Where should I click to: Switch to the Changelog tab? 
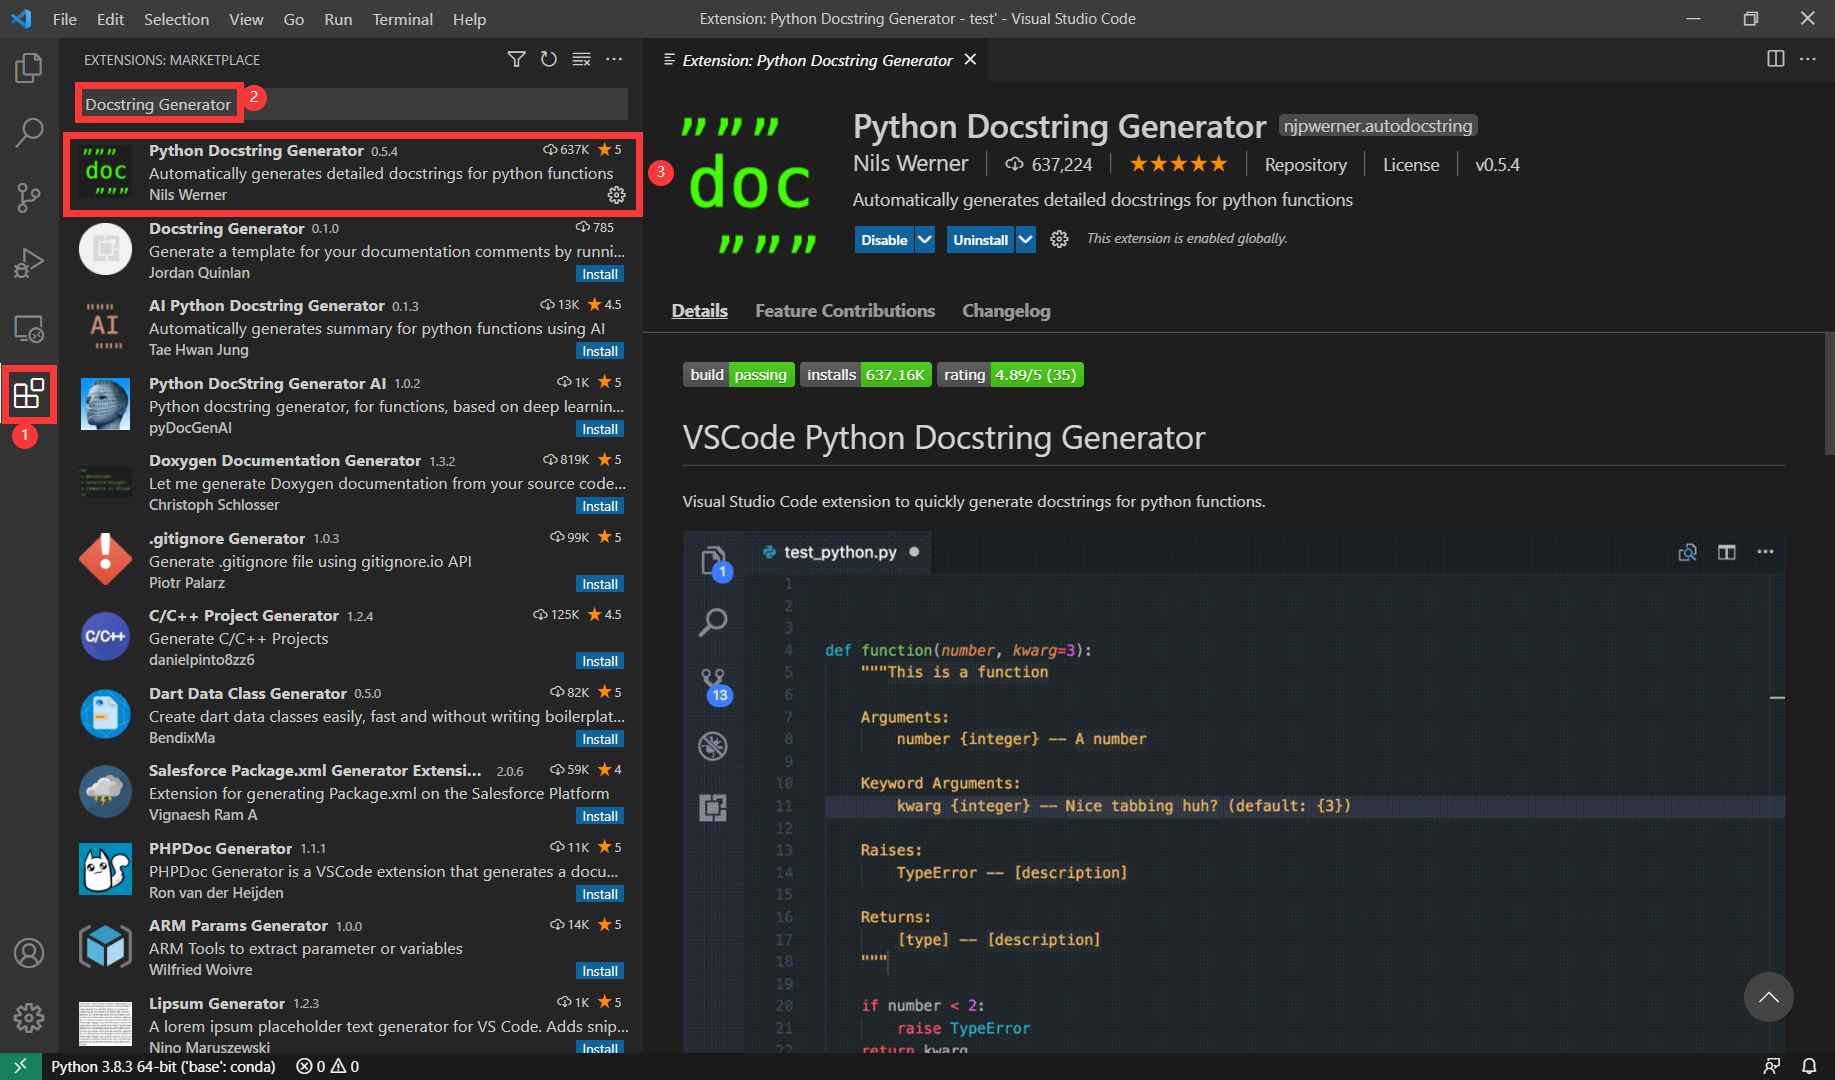pyautogui.click(x=1006, y=311)
